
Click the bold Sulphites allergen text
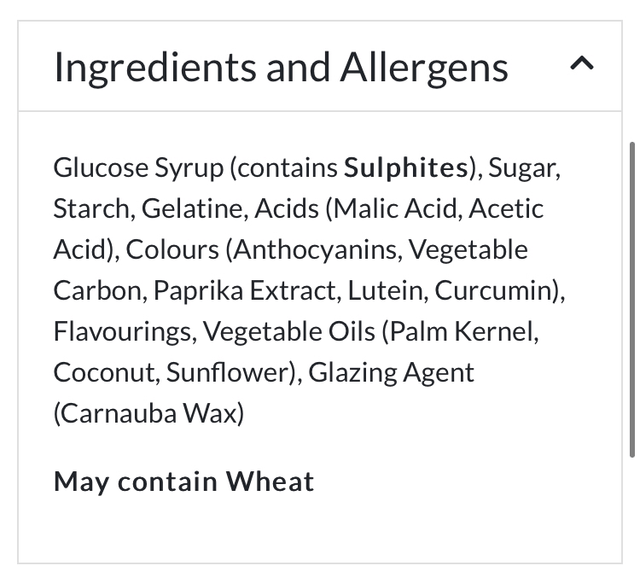coord(406,167)
